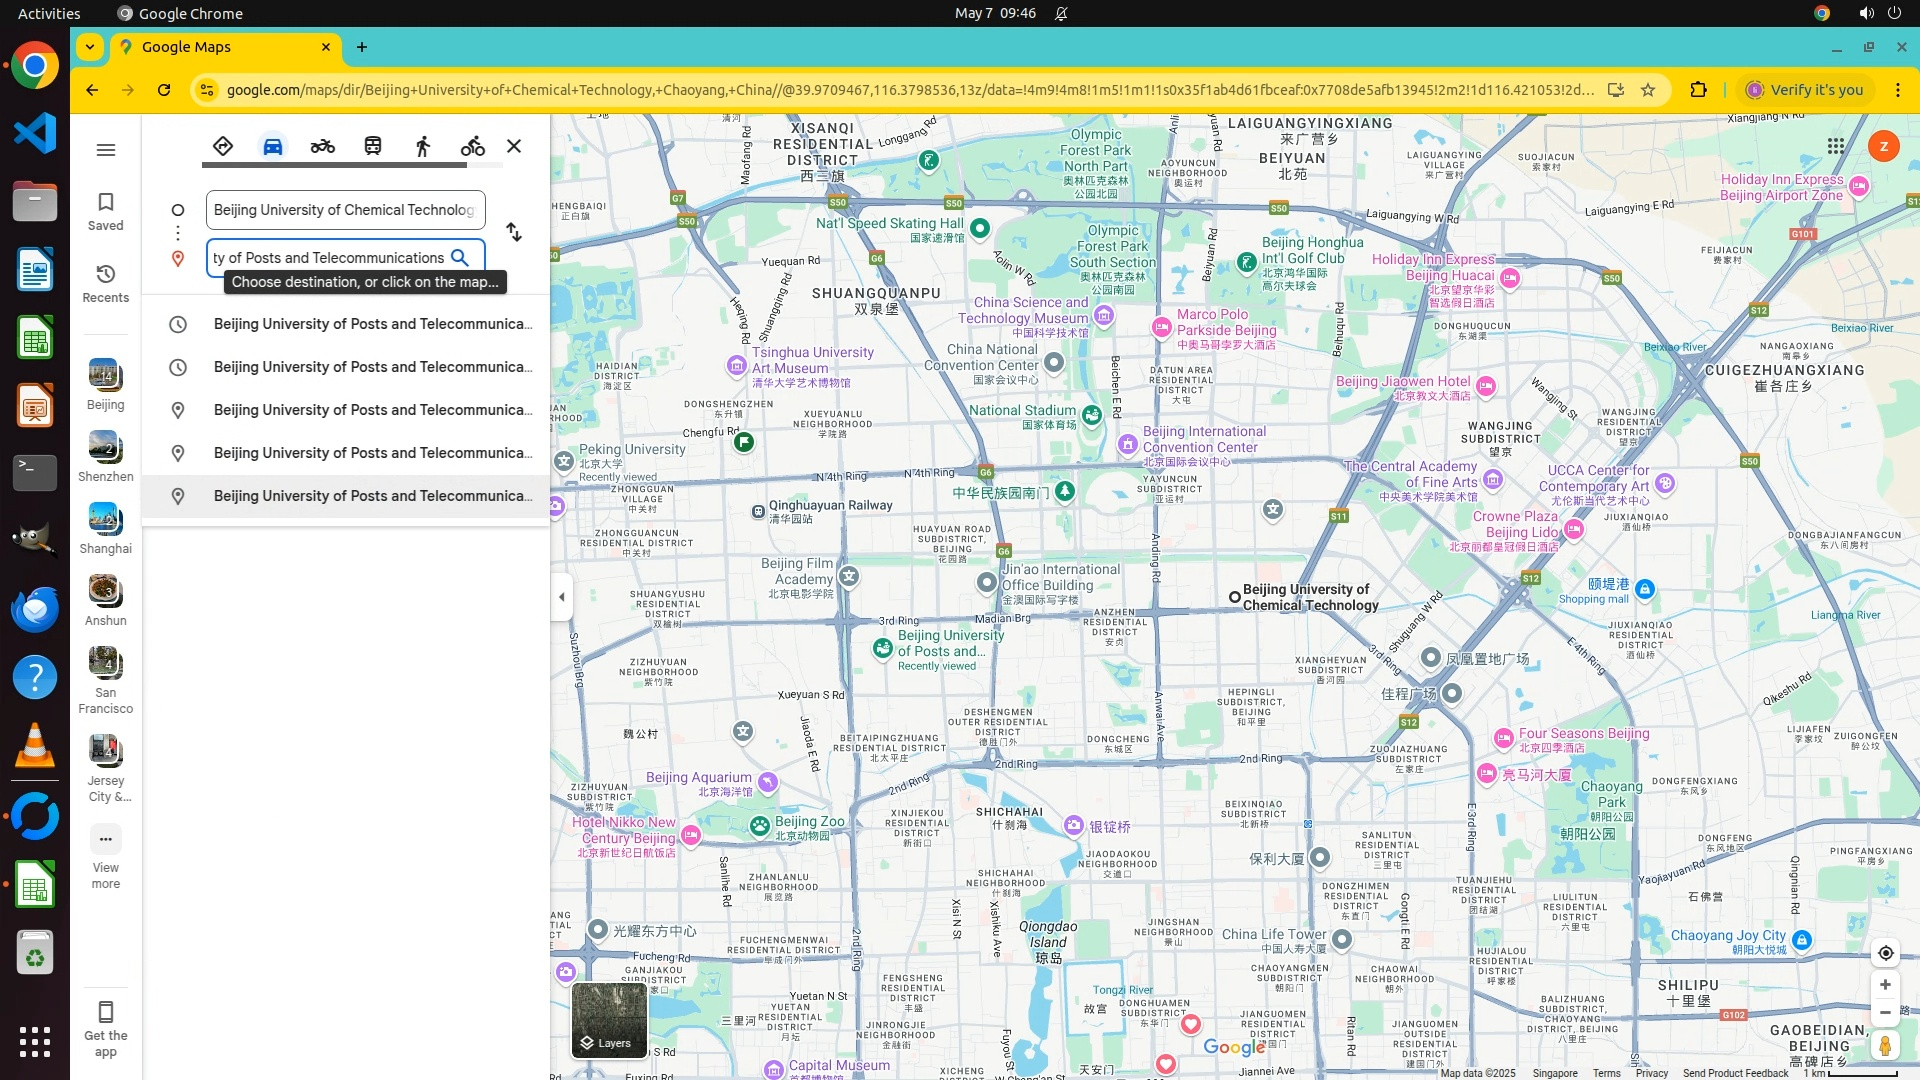
Task: Show your location on the map
Action: point(1885,953)
